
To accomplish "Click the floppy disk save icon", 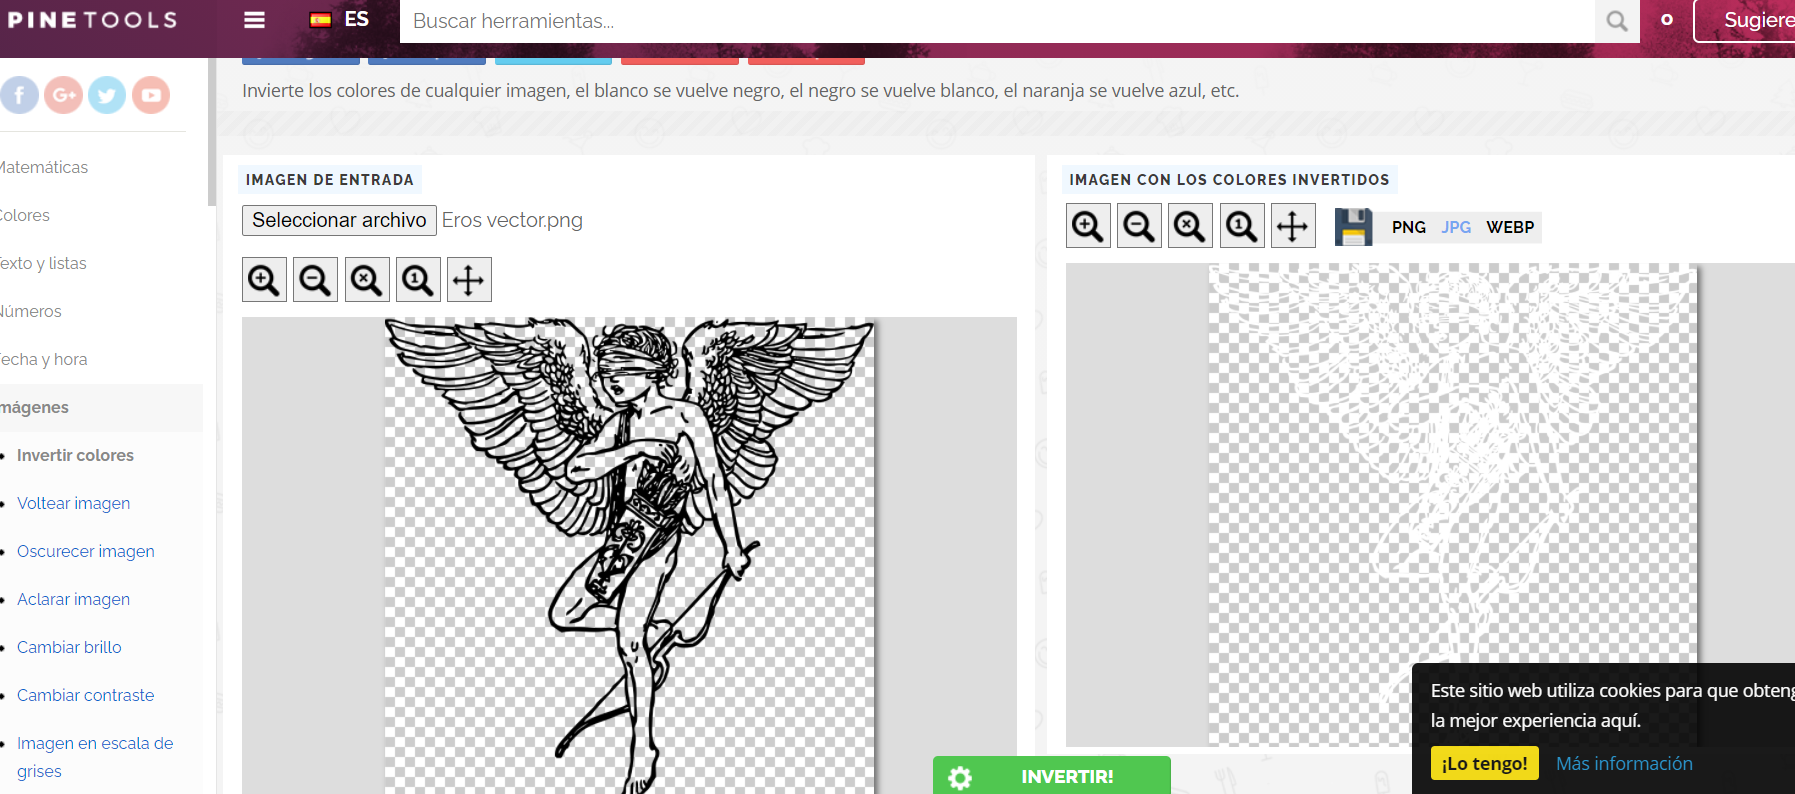I will click(1353, 227).
